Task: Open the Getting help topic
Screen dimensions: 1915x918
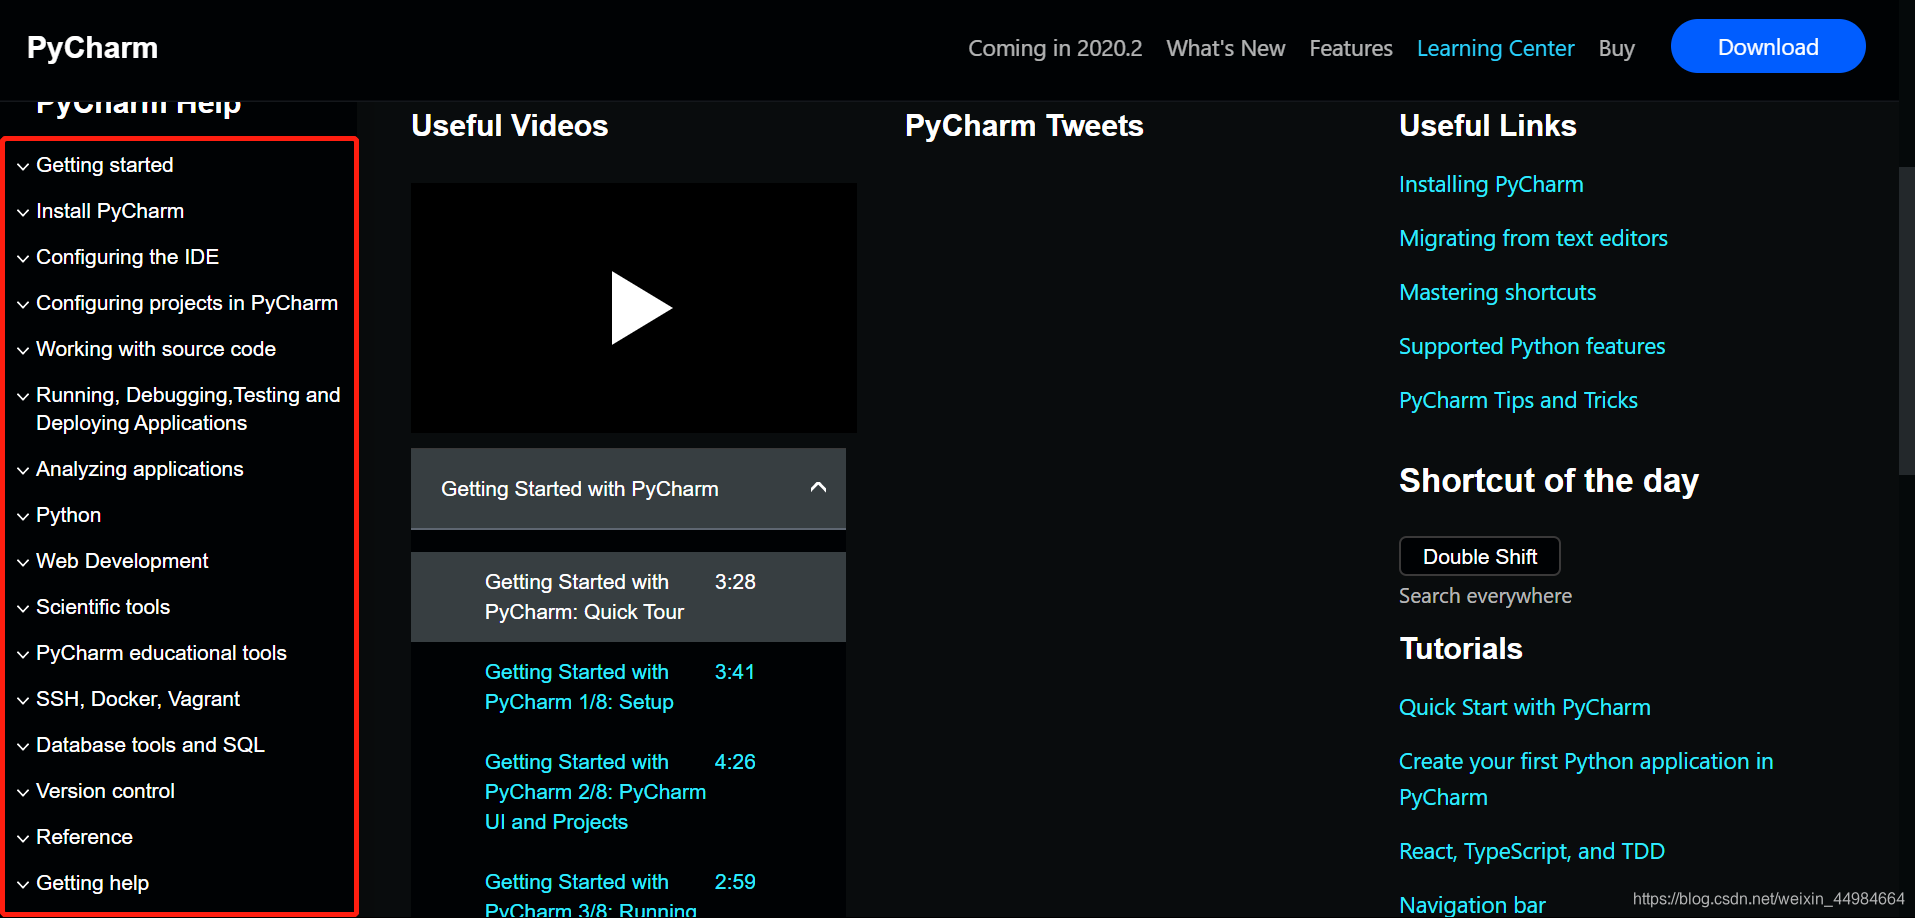Action: coord(92,883)
